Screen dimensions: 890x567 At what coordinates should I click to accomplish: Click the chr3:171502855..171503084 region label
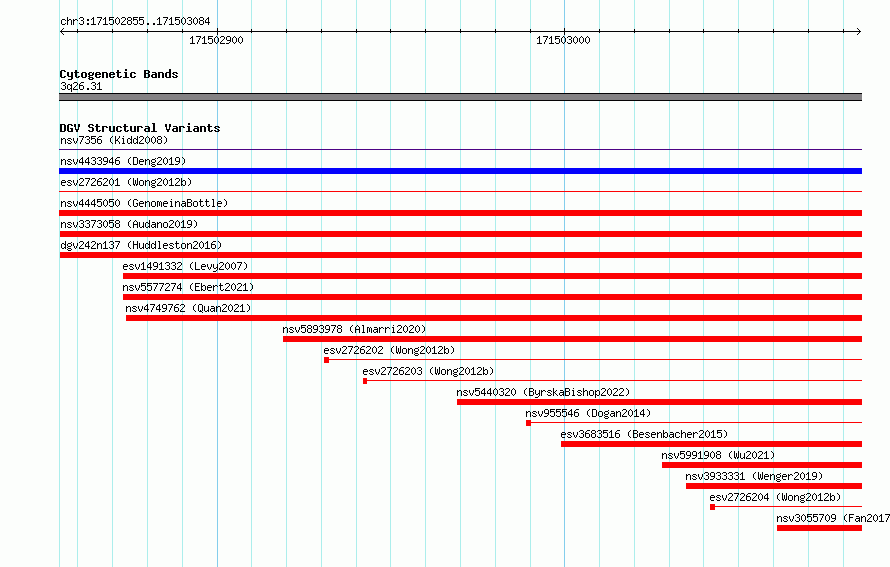coord(135,21)
